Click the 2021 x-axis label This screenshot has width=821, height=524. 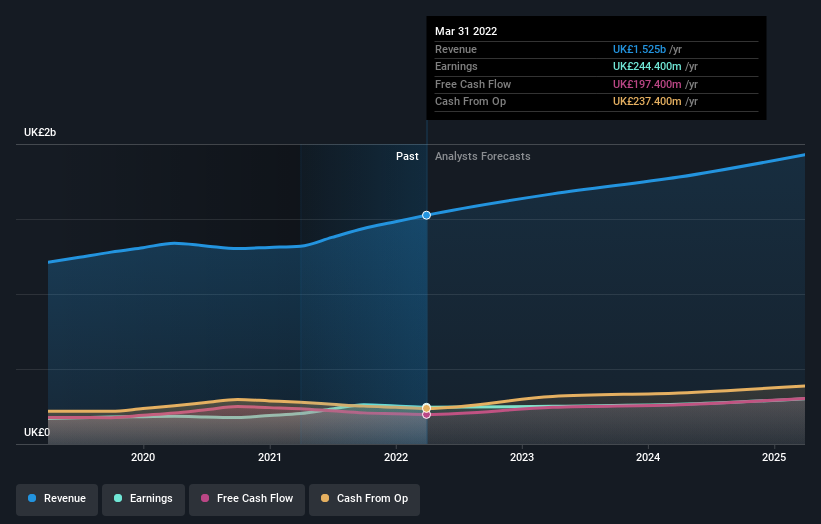pos(270,458)
